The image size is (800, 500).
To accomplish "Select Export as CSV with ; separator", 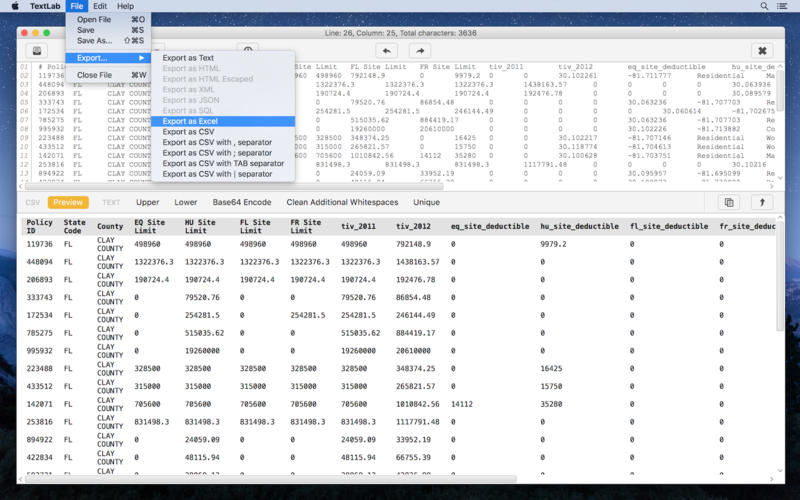I will [x=223, y=153].
